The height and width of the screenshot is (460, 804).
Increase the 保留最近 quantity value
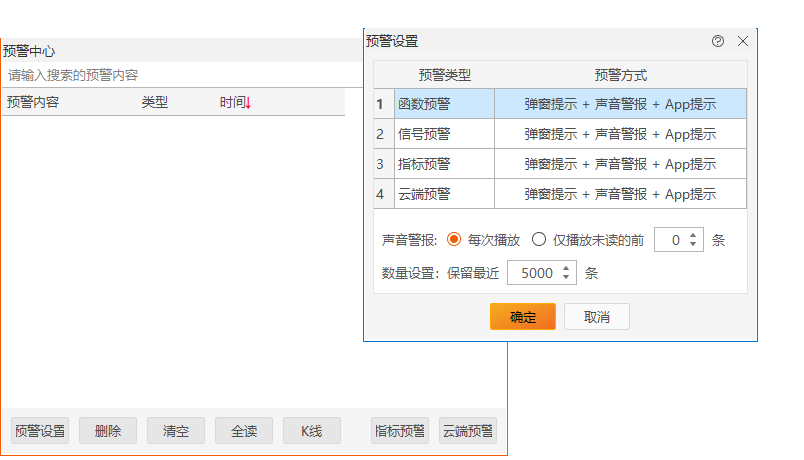(567, 267)
